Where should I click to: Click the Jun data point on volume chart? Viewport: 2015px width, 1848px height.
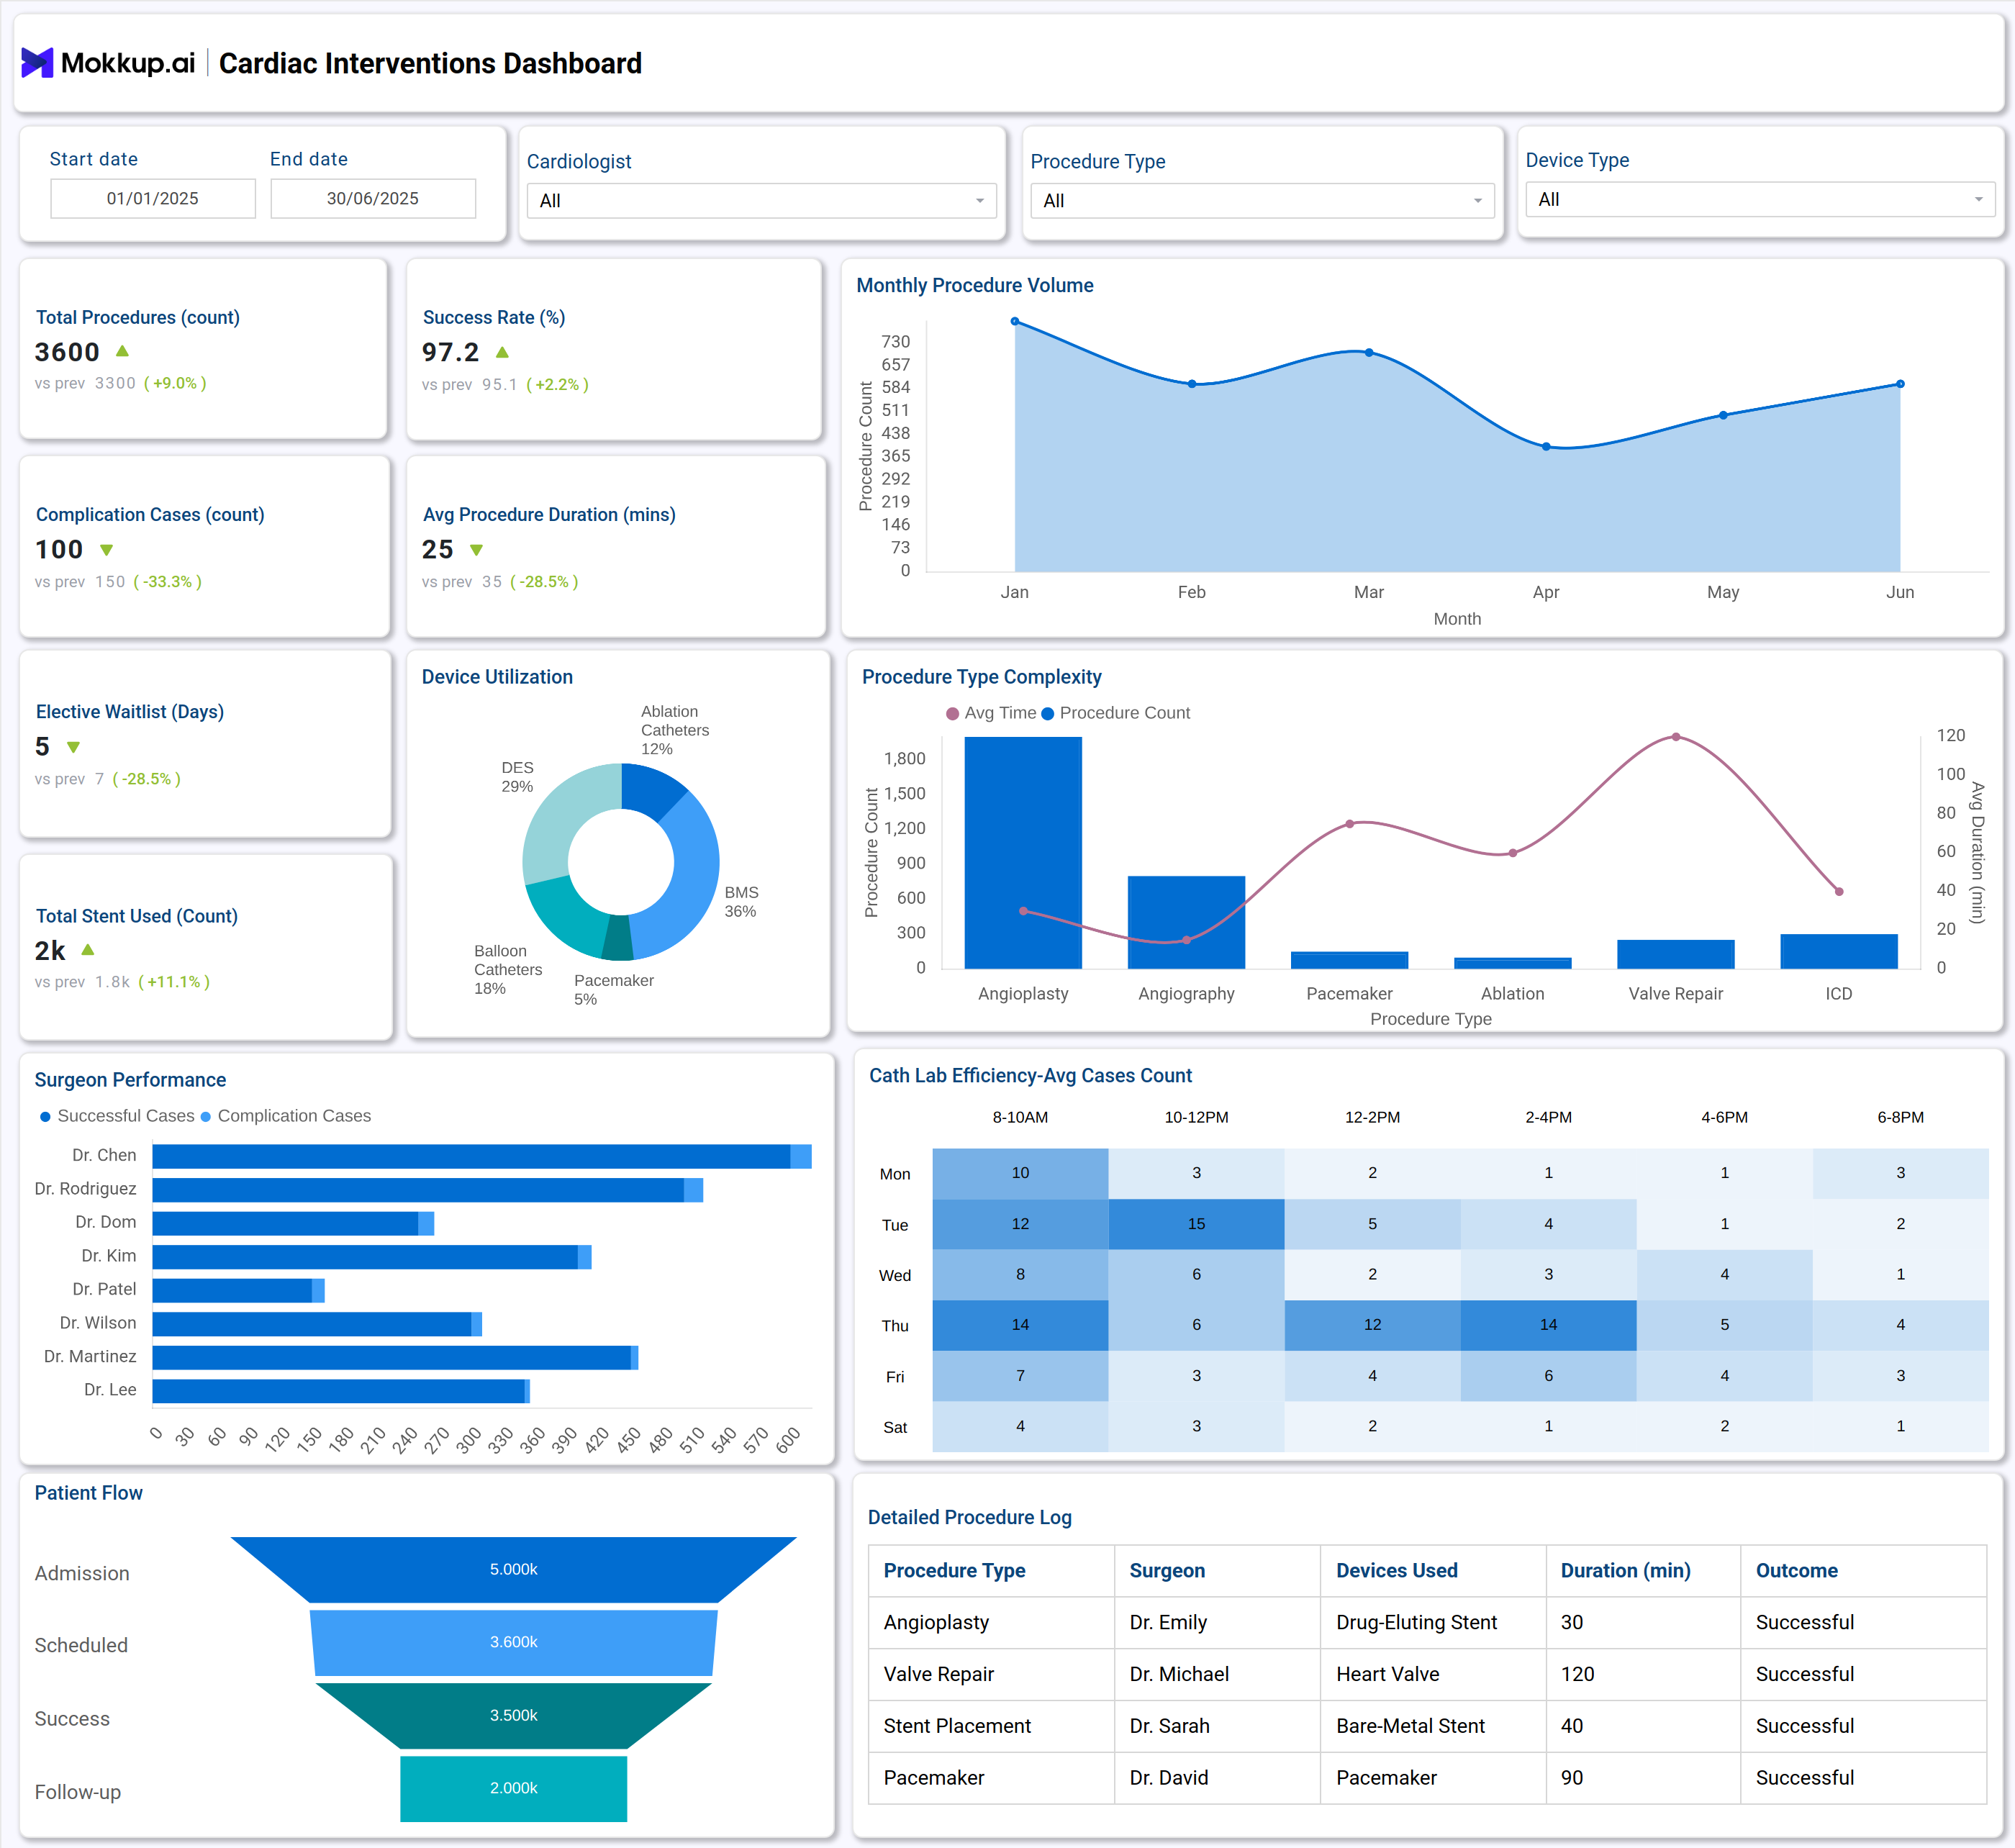coord(1900,384)
